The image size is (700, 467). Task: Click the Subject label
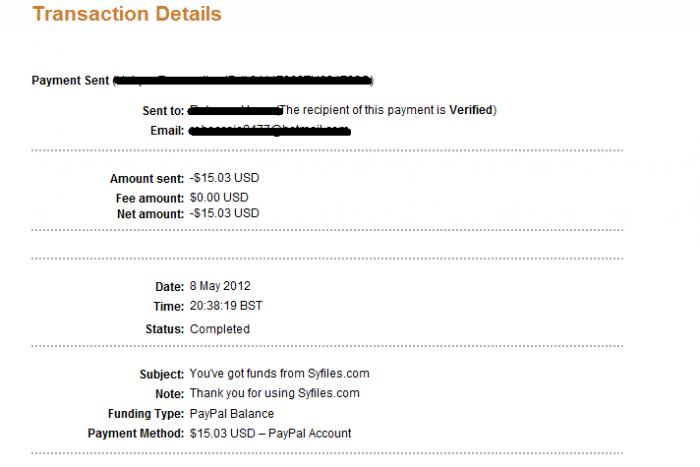(162, 374)
